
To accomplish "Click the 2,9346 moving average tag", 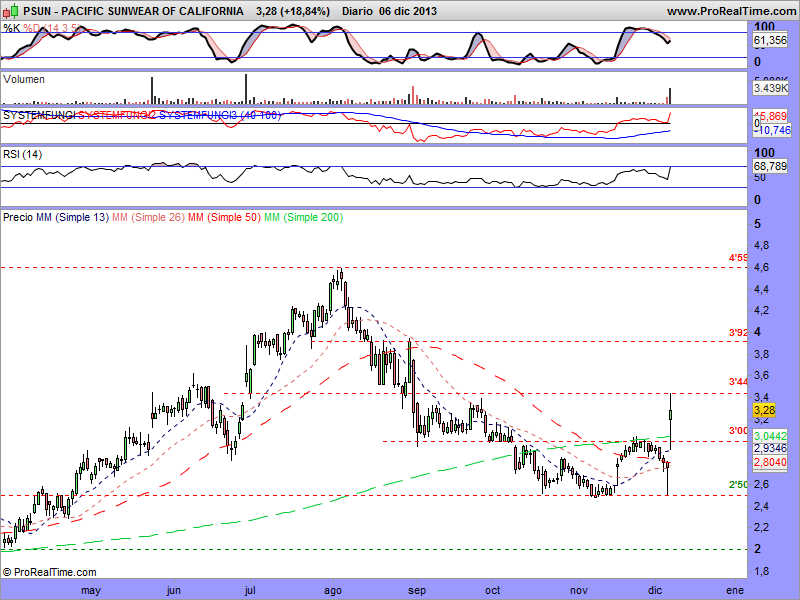I will coord(770,448).
